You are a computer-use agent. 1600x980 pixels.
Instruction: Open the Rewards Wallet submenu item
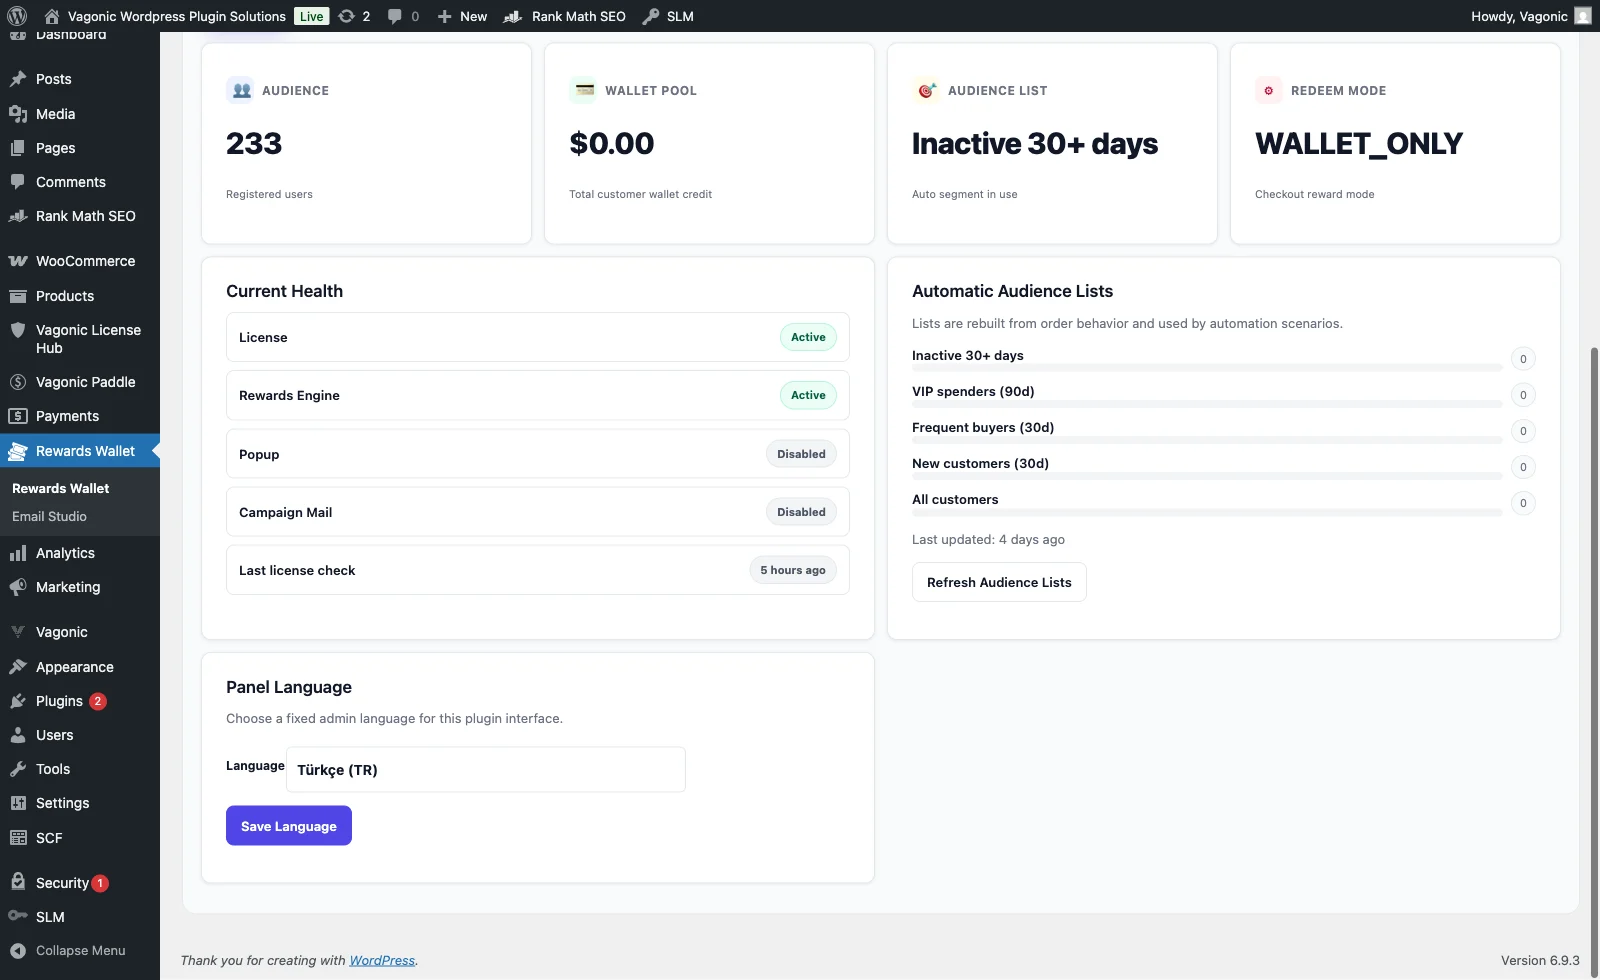pyautogui.click(x=60, y=488)
